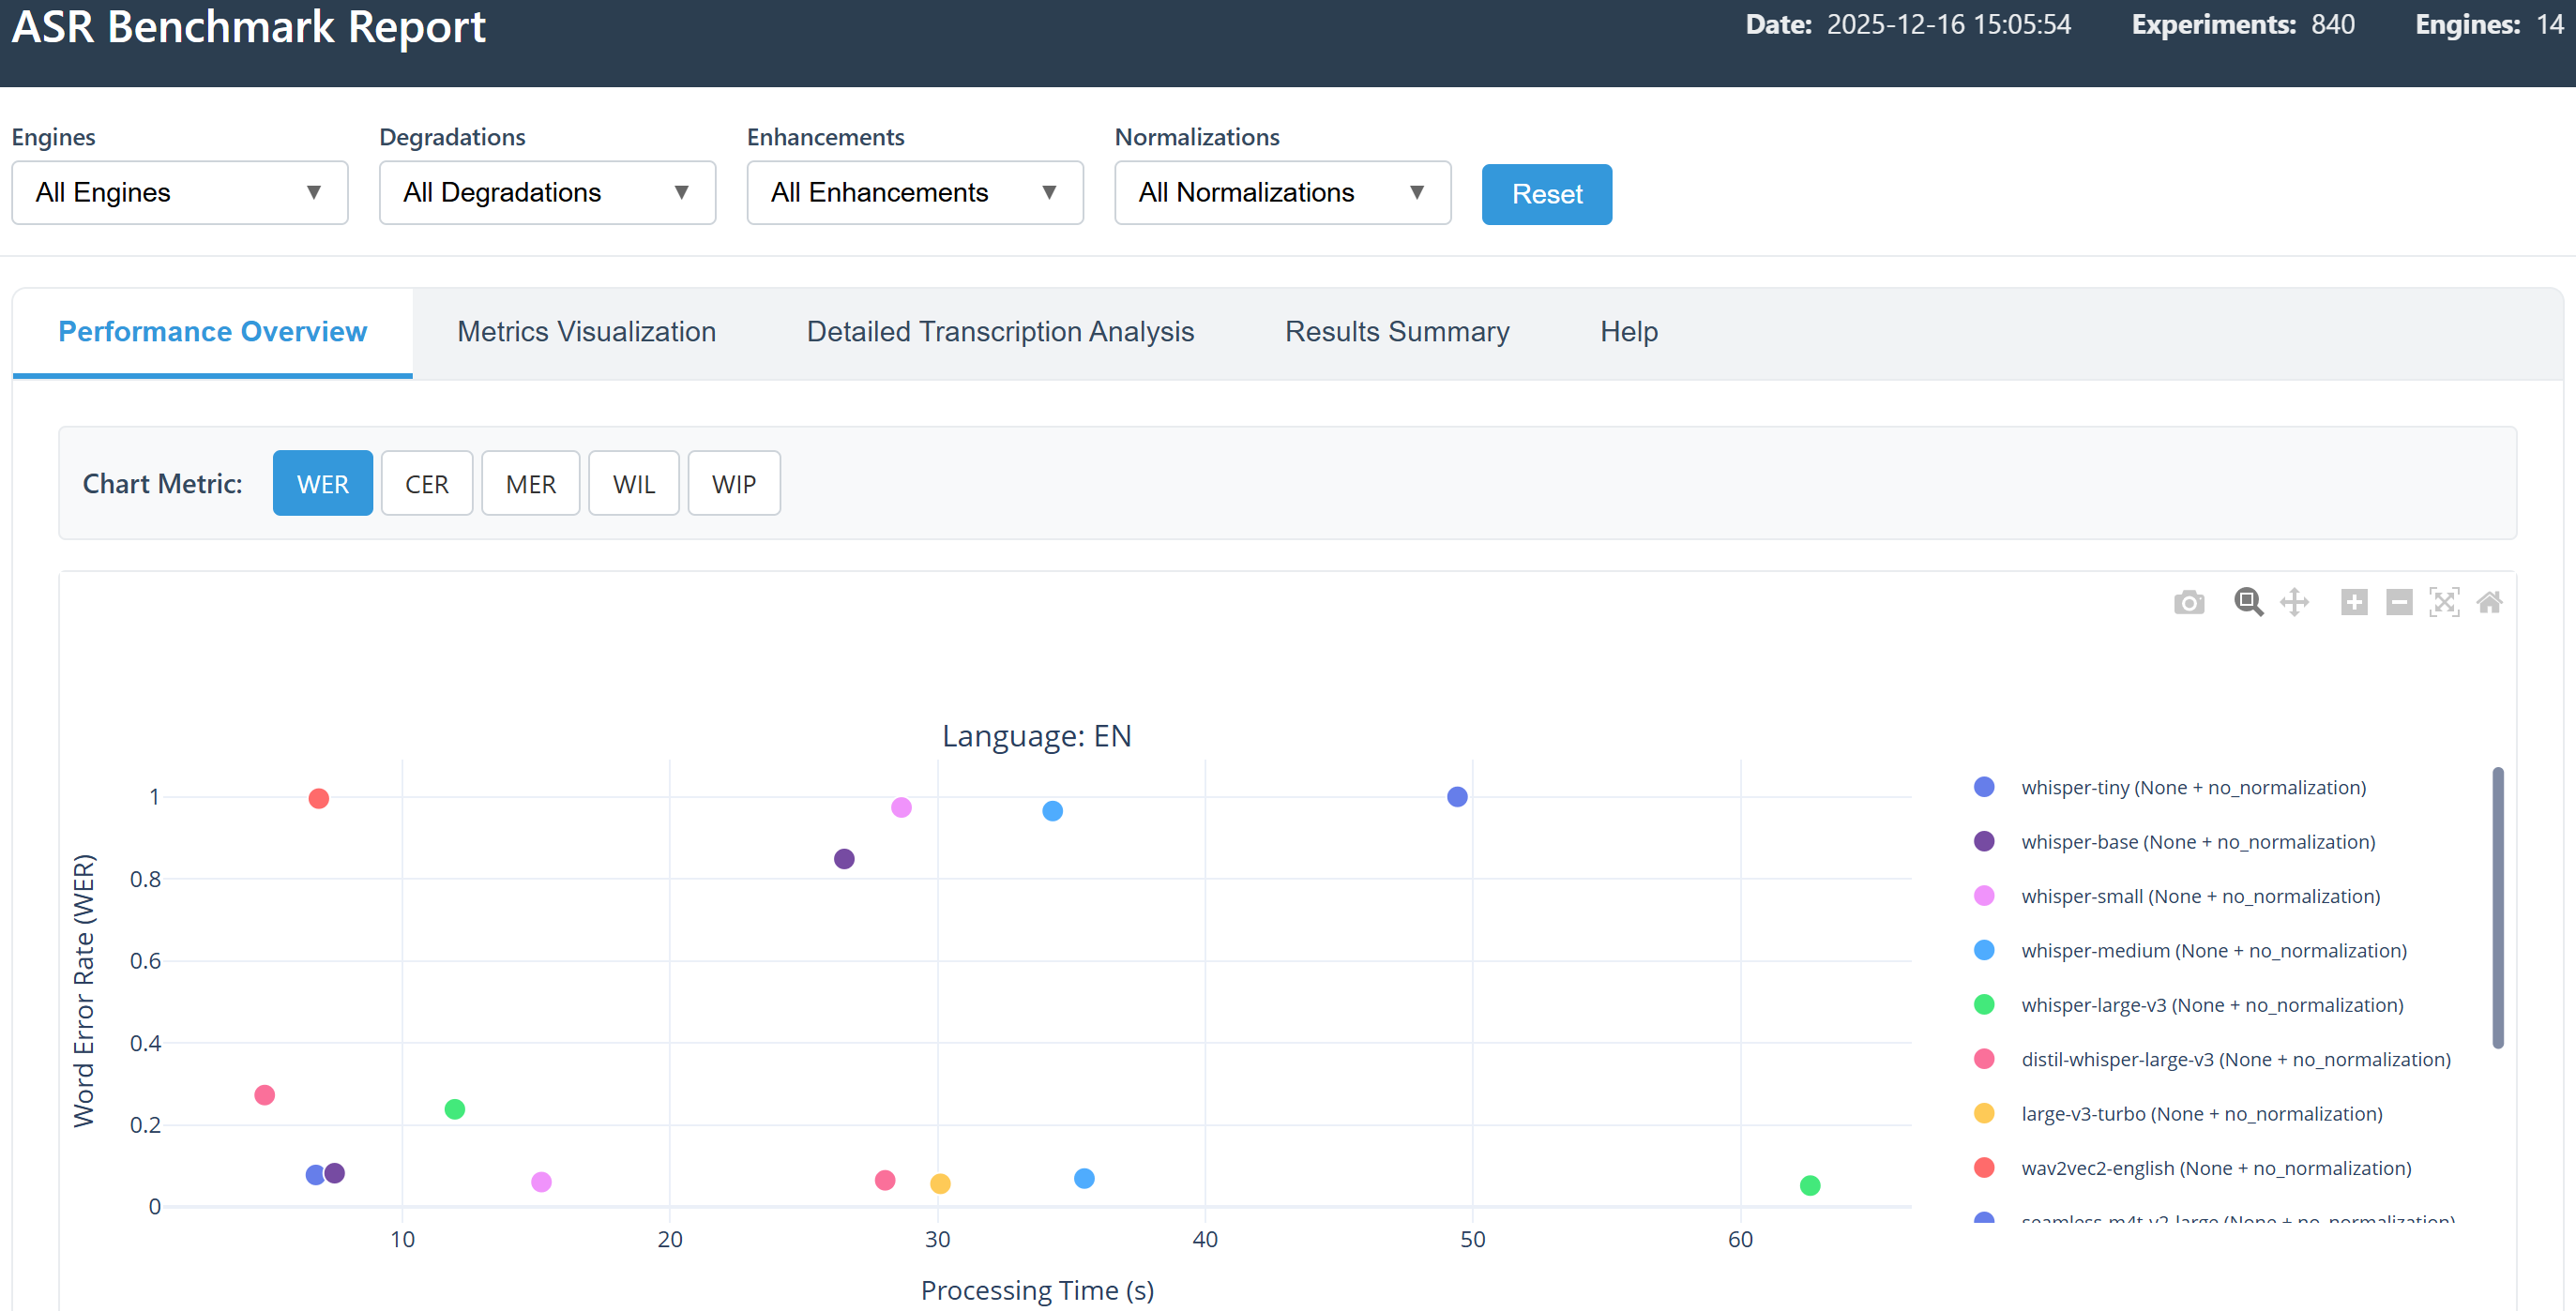Click the red wav2vec2-english data point
This screenshot has height=1311, width=2576.
tap(319, 798)
